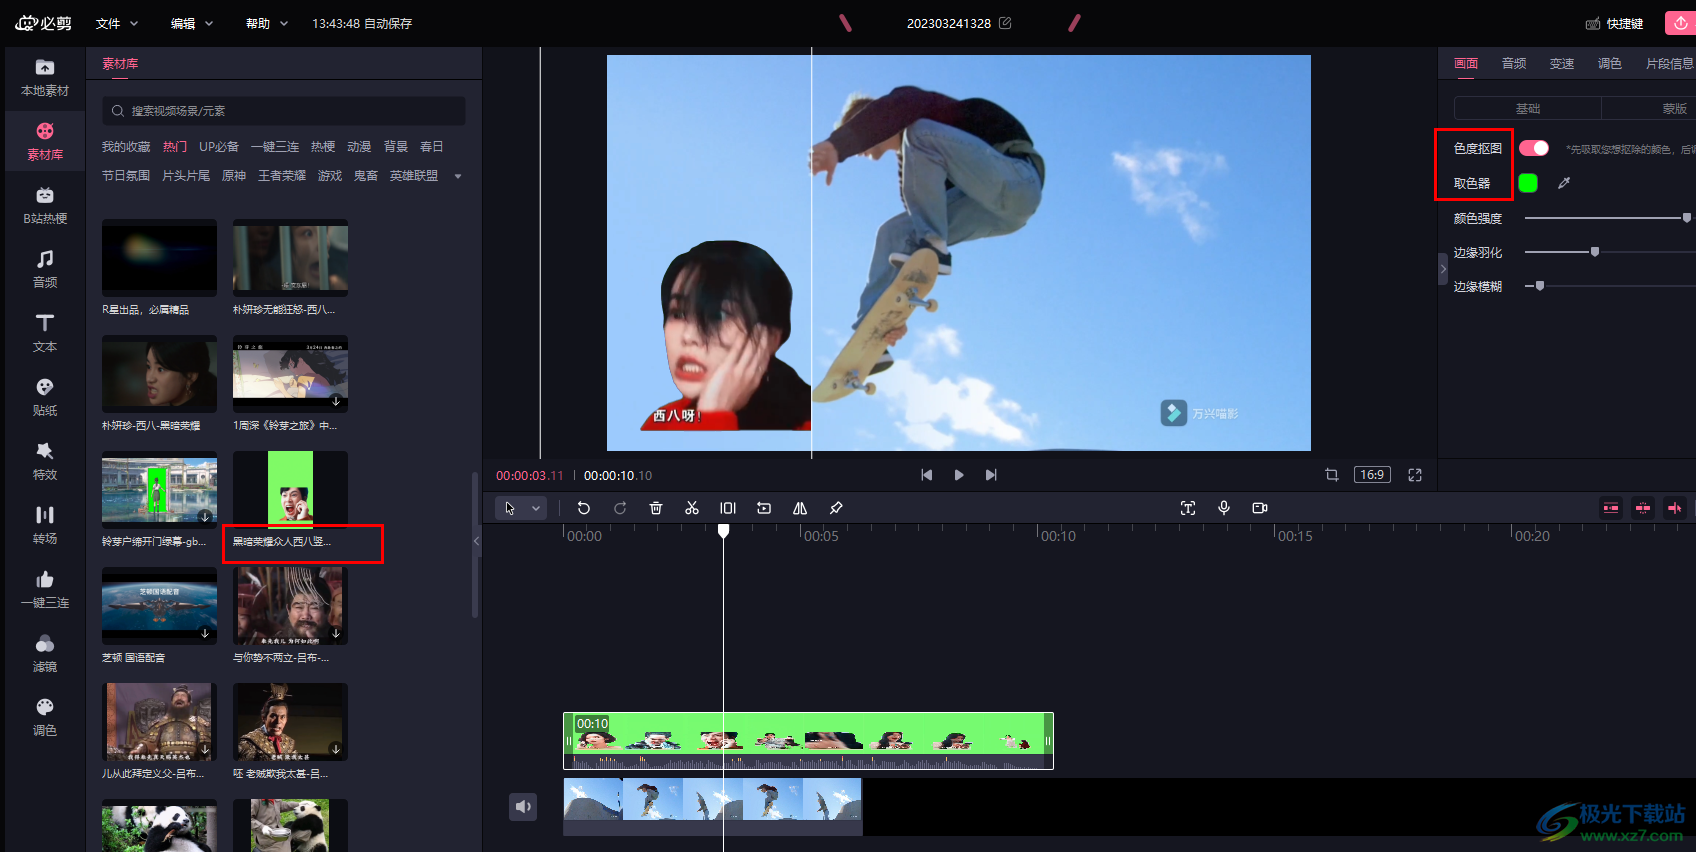Select the 基础 basic sub-tab
The image size is (1696, 852).
pyautogui.click(x=1527, y=108)
